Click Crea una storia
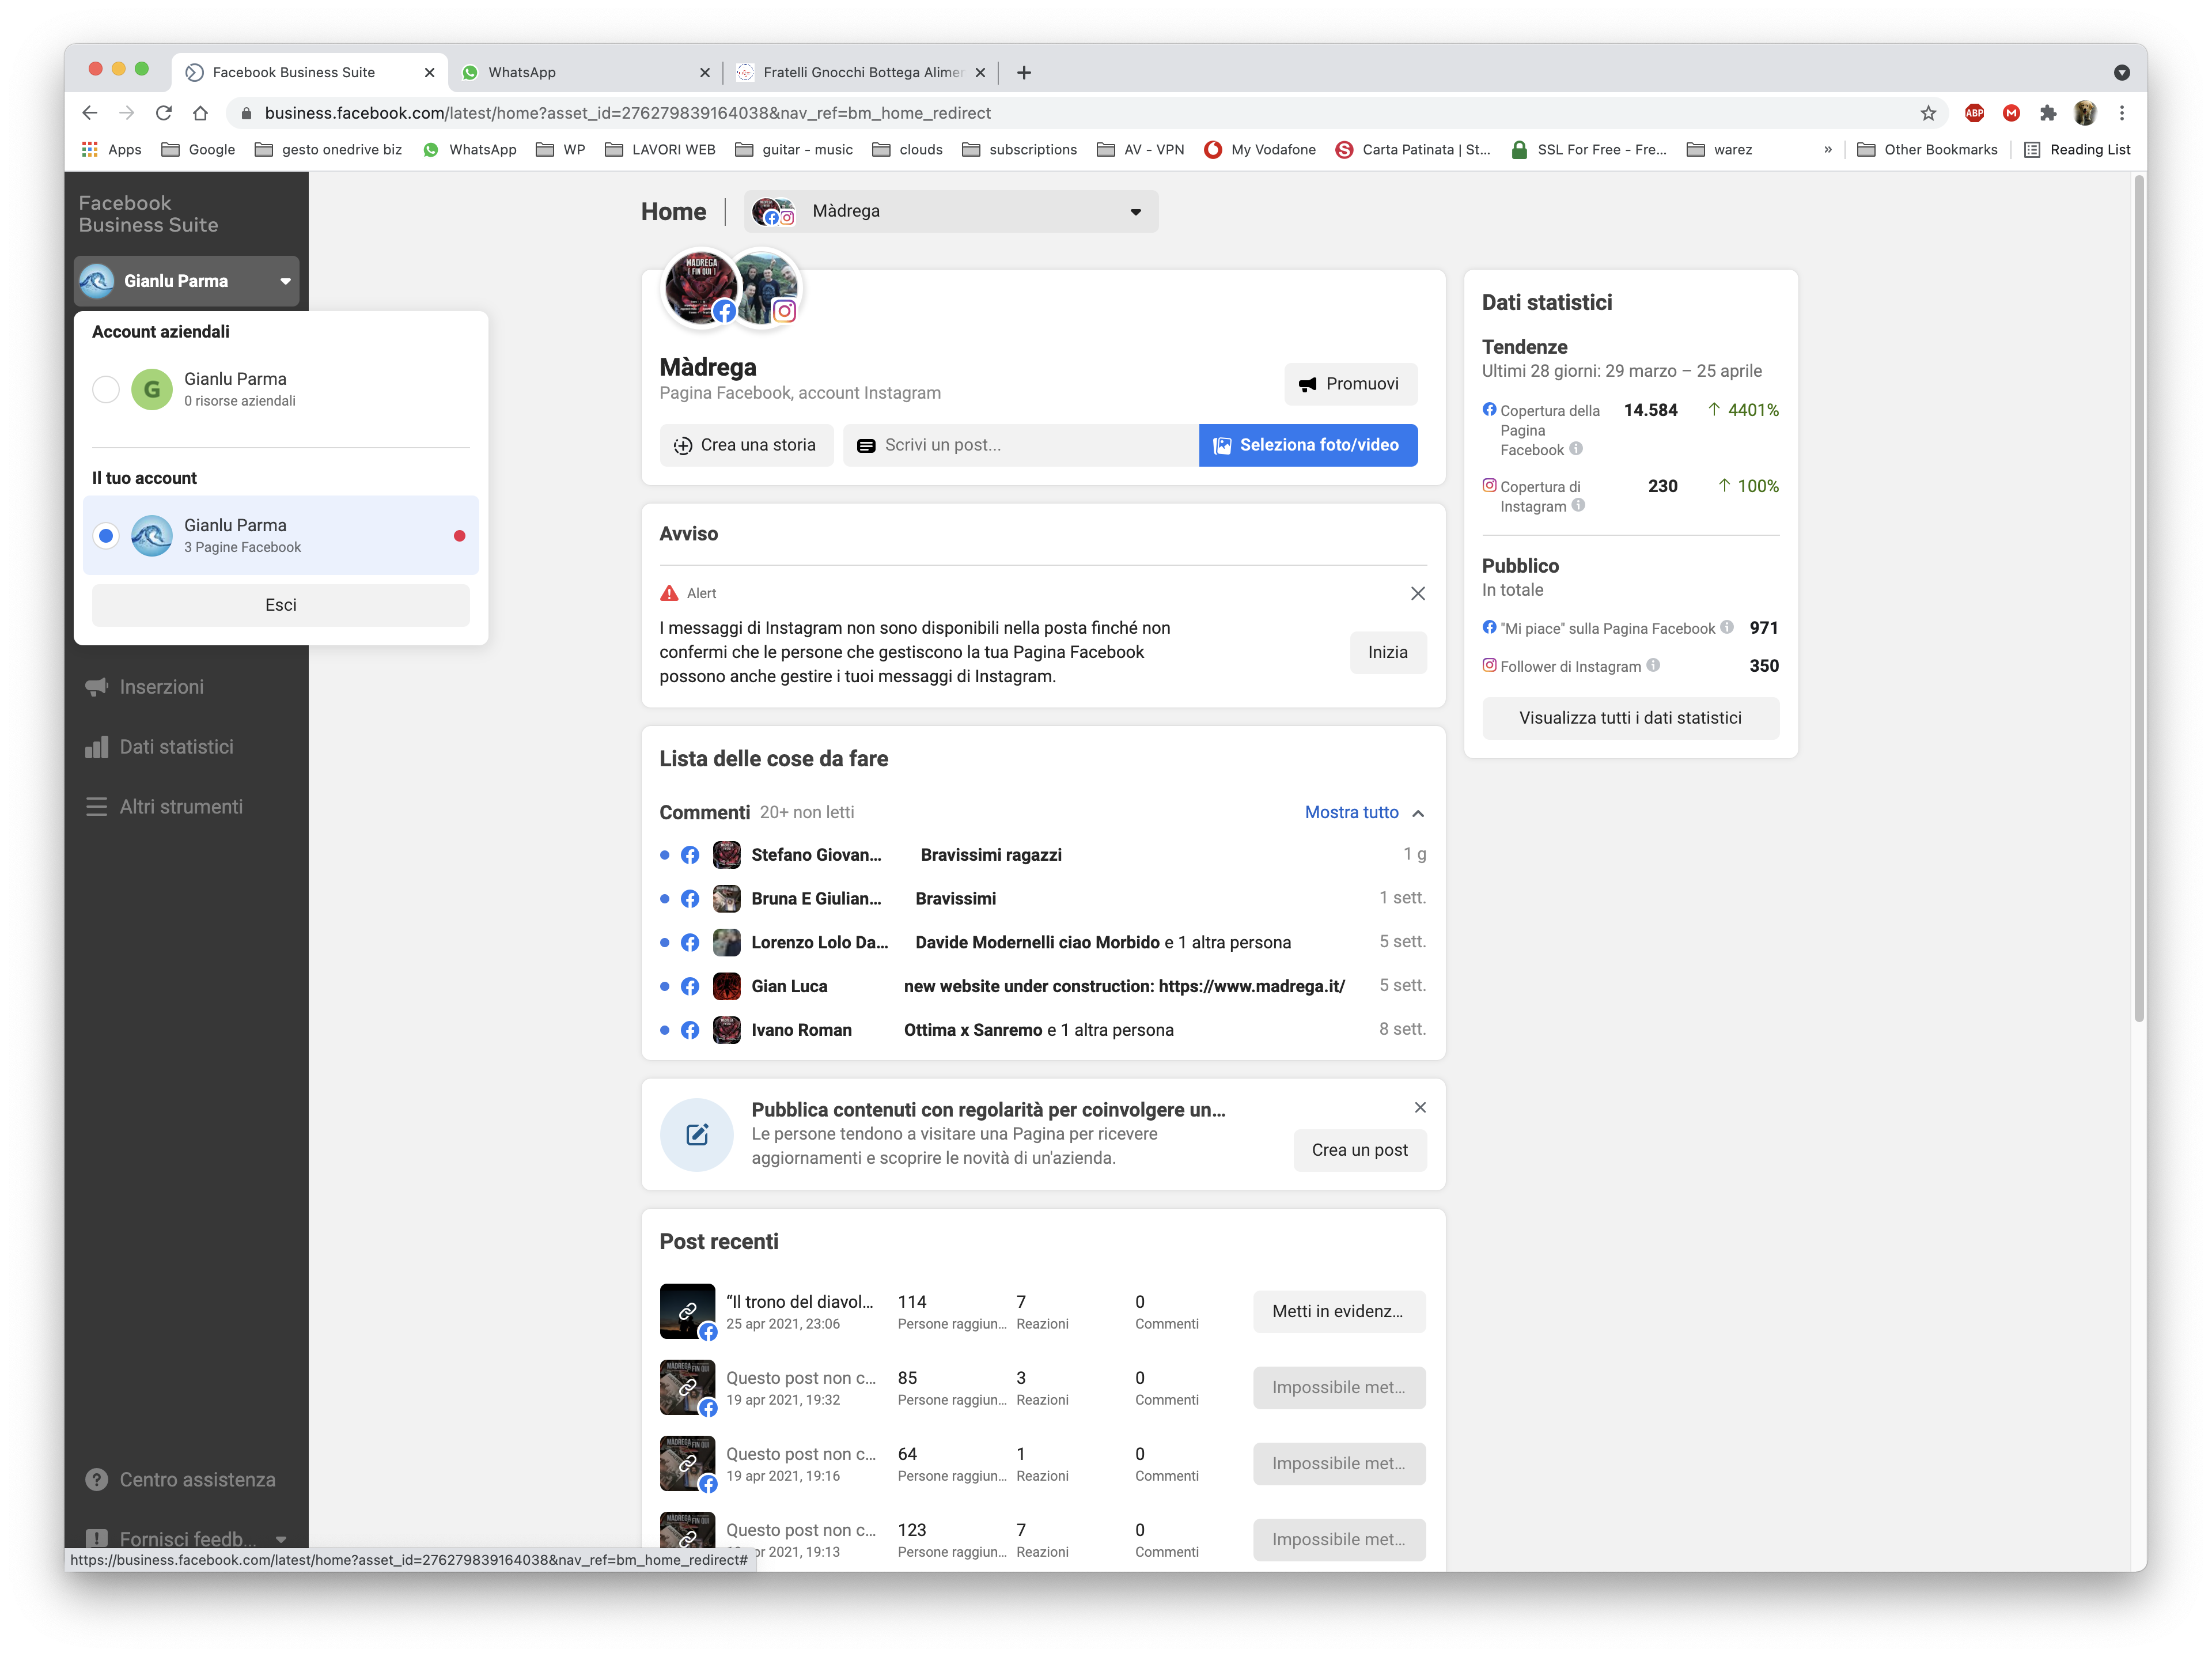 point(746,445)
